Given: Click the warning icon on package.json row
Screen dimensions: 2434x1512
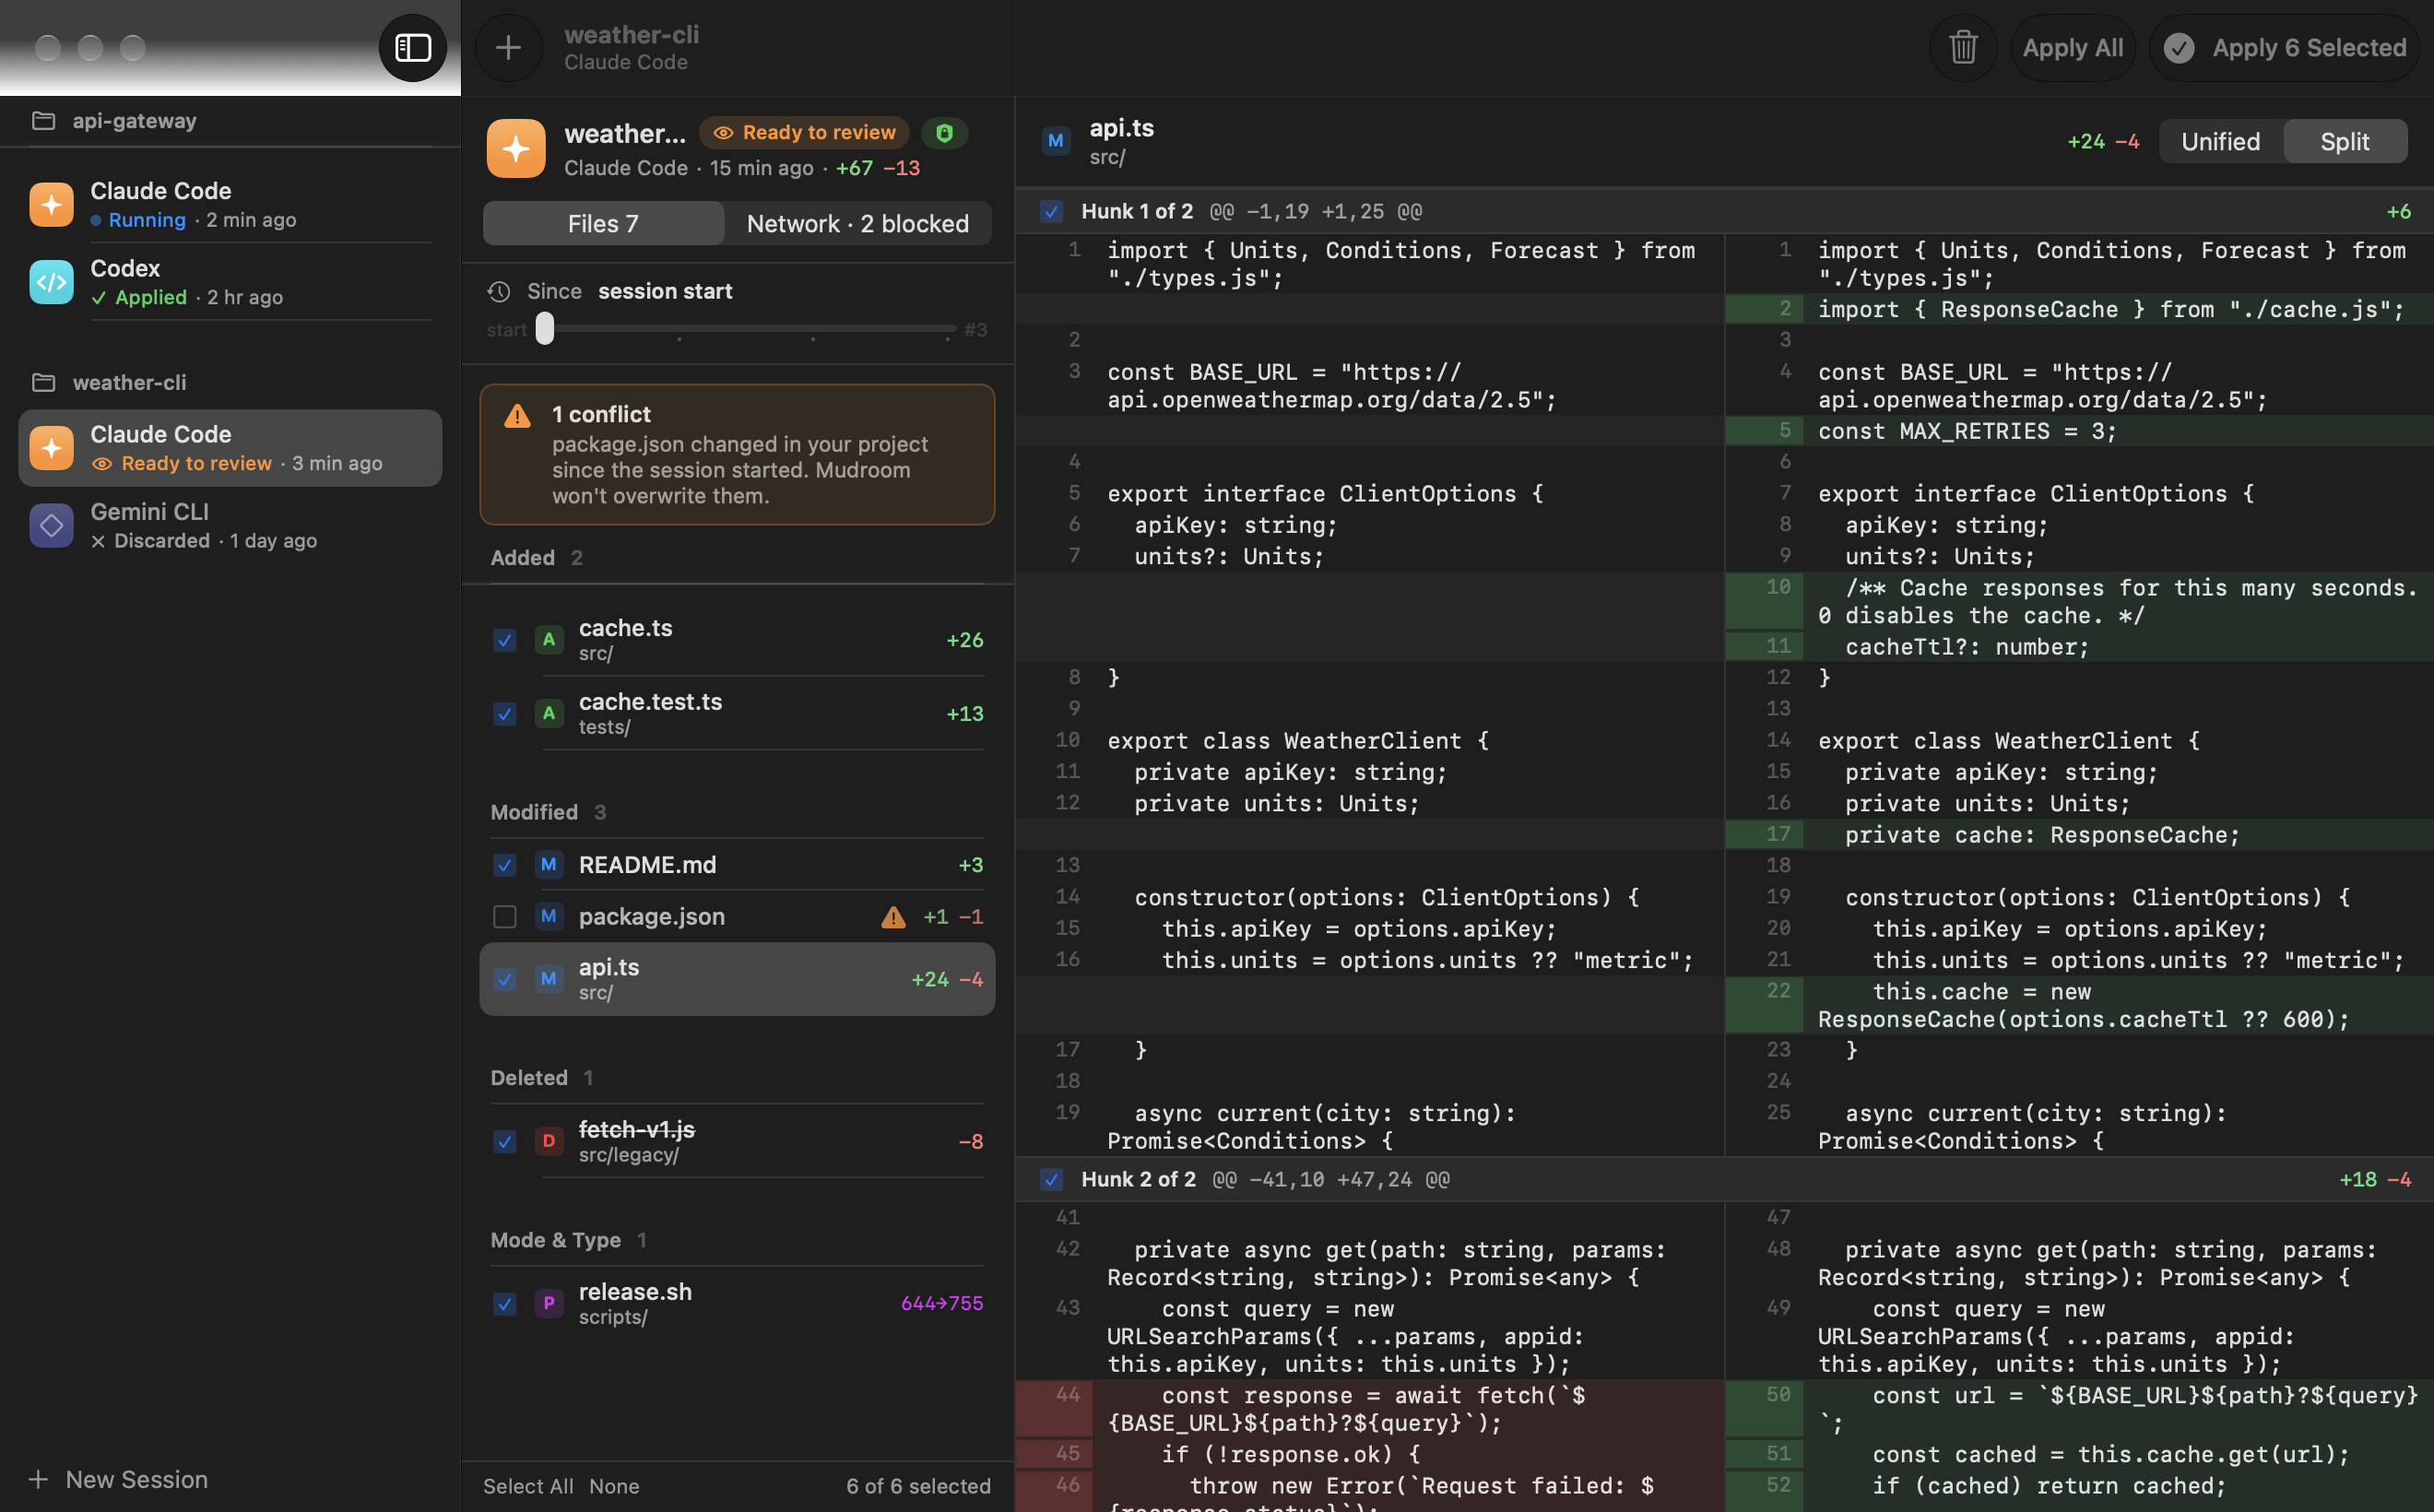Looking at the screenshot, I should pos(893,917).
